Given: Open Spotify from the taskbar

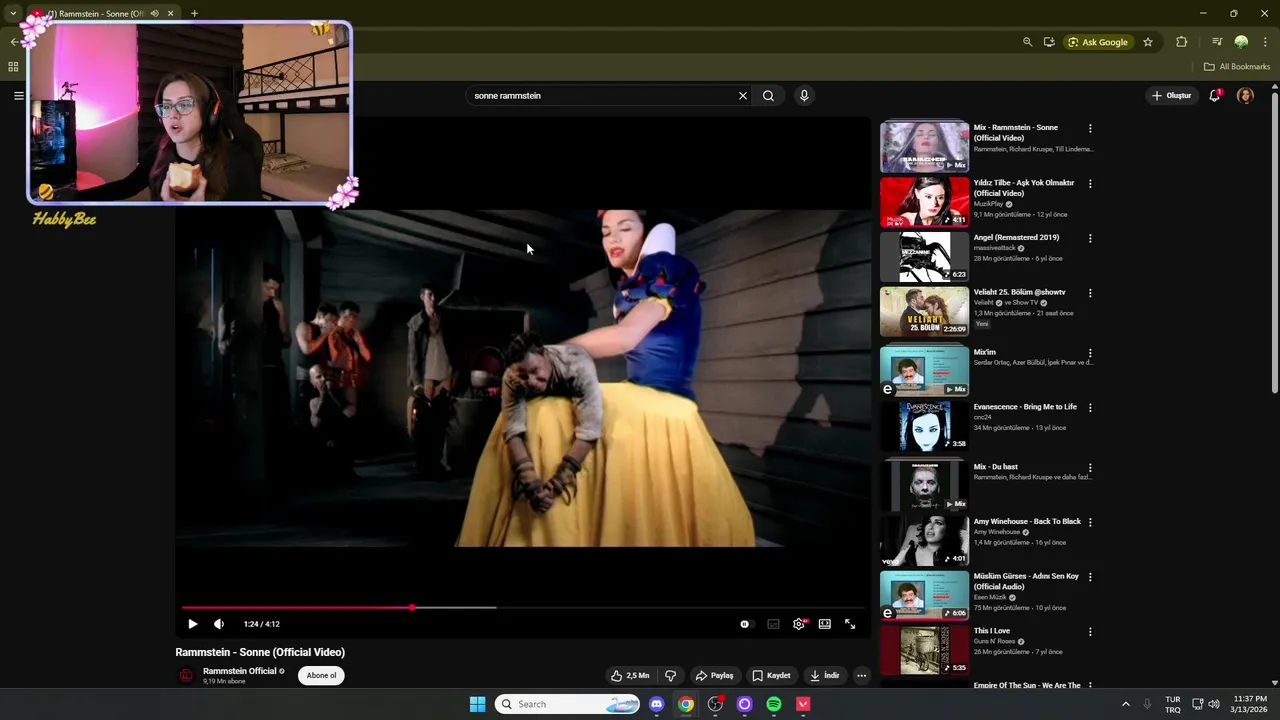Looking at the screenshot, I should 774,704.
